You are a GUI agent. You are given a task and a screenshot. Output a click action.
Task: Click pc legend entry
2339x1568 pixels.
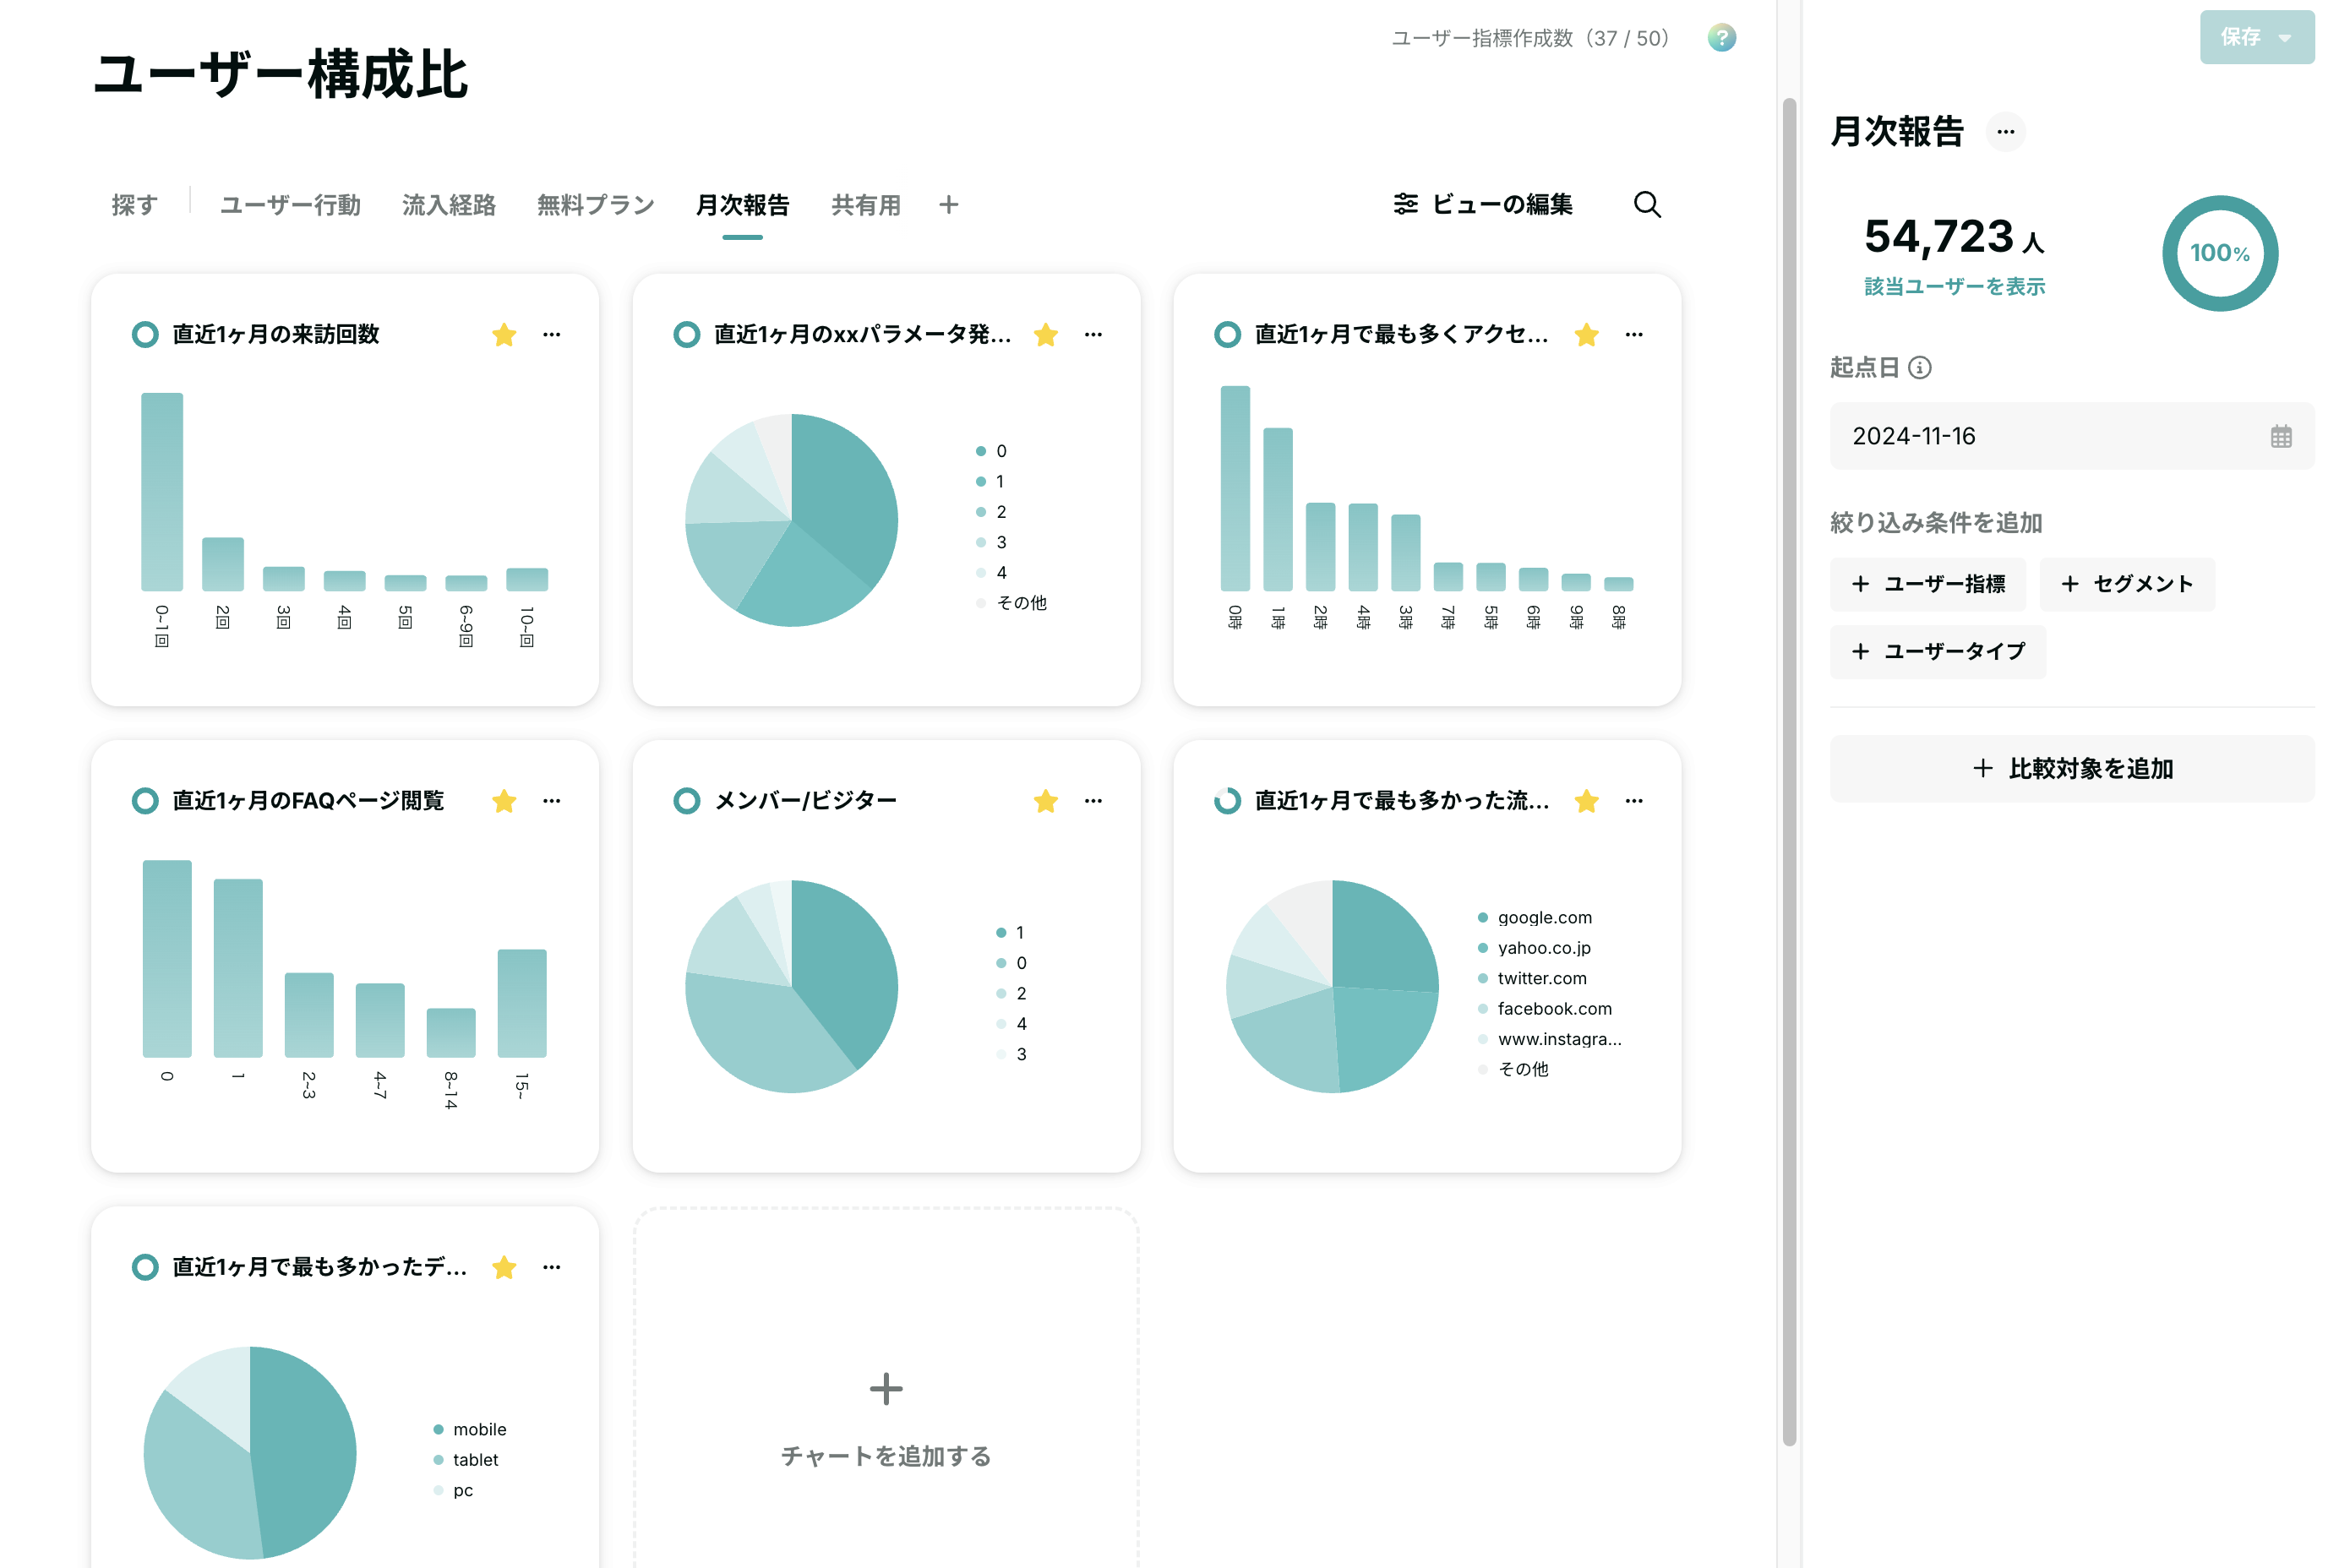452,1490
